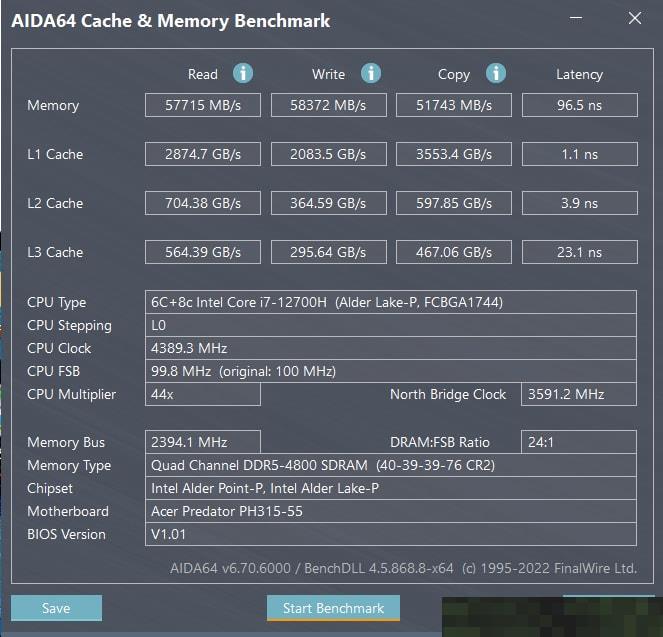Click the Read column header label
The image size is (663, 637).
click(x=203, y=74)
